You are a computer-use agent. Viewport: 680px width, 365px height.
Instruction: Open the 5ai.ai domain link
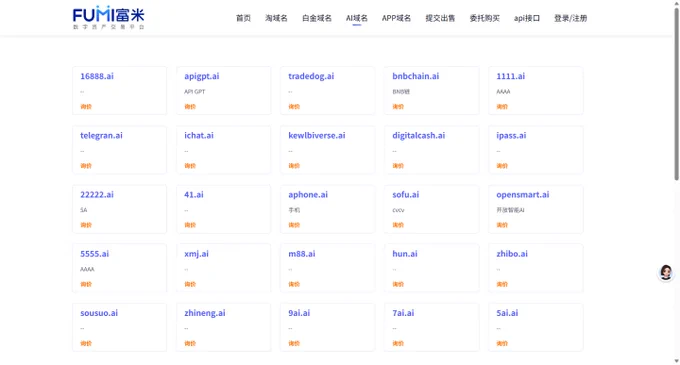coord(507,313)
